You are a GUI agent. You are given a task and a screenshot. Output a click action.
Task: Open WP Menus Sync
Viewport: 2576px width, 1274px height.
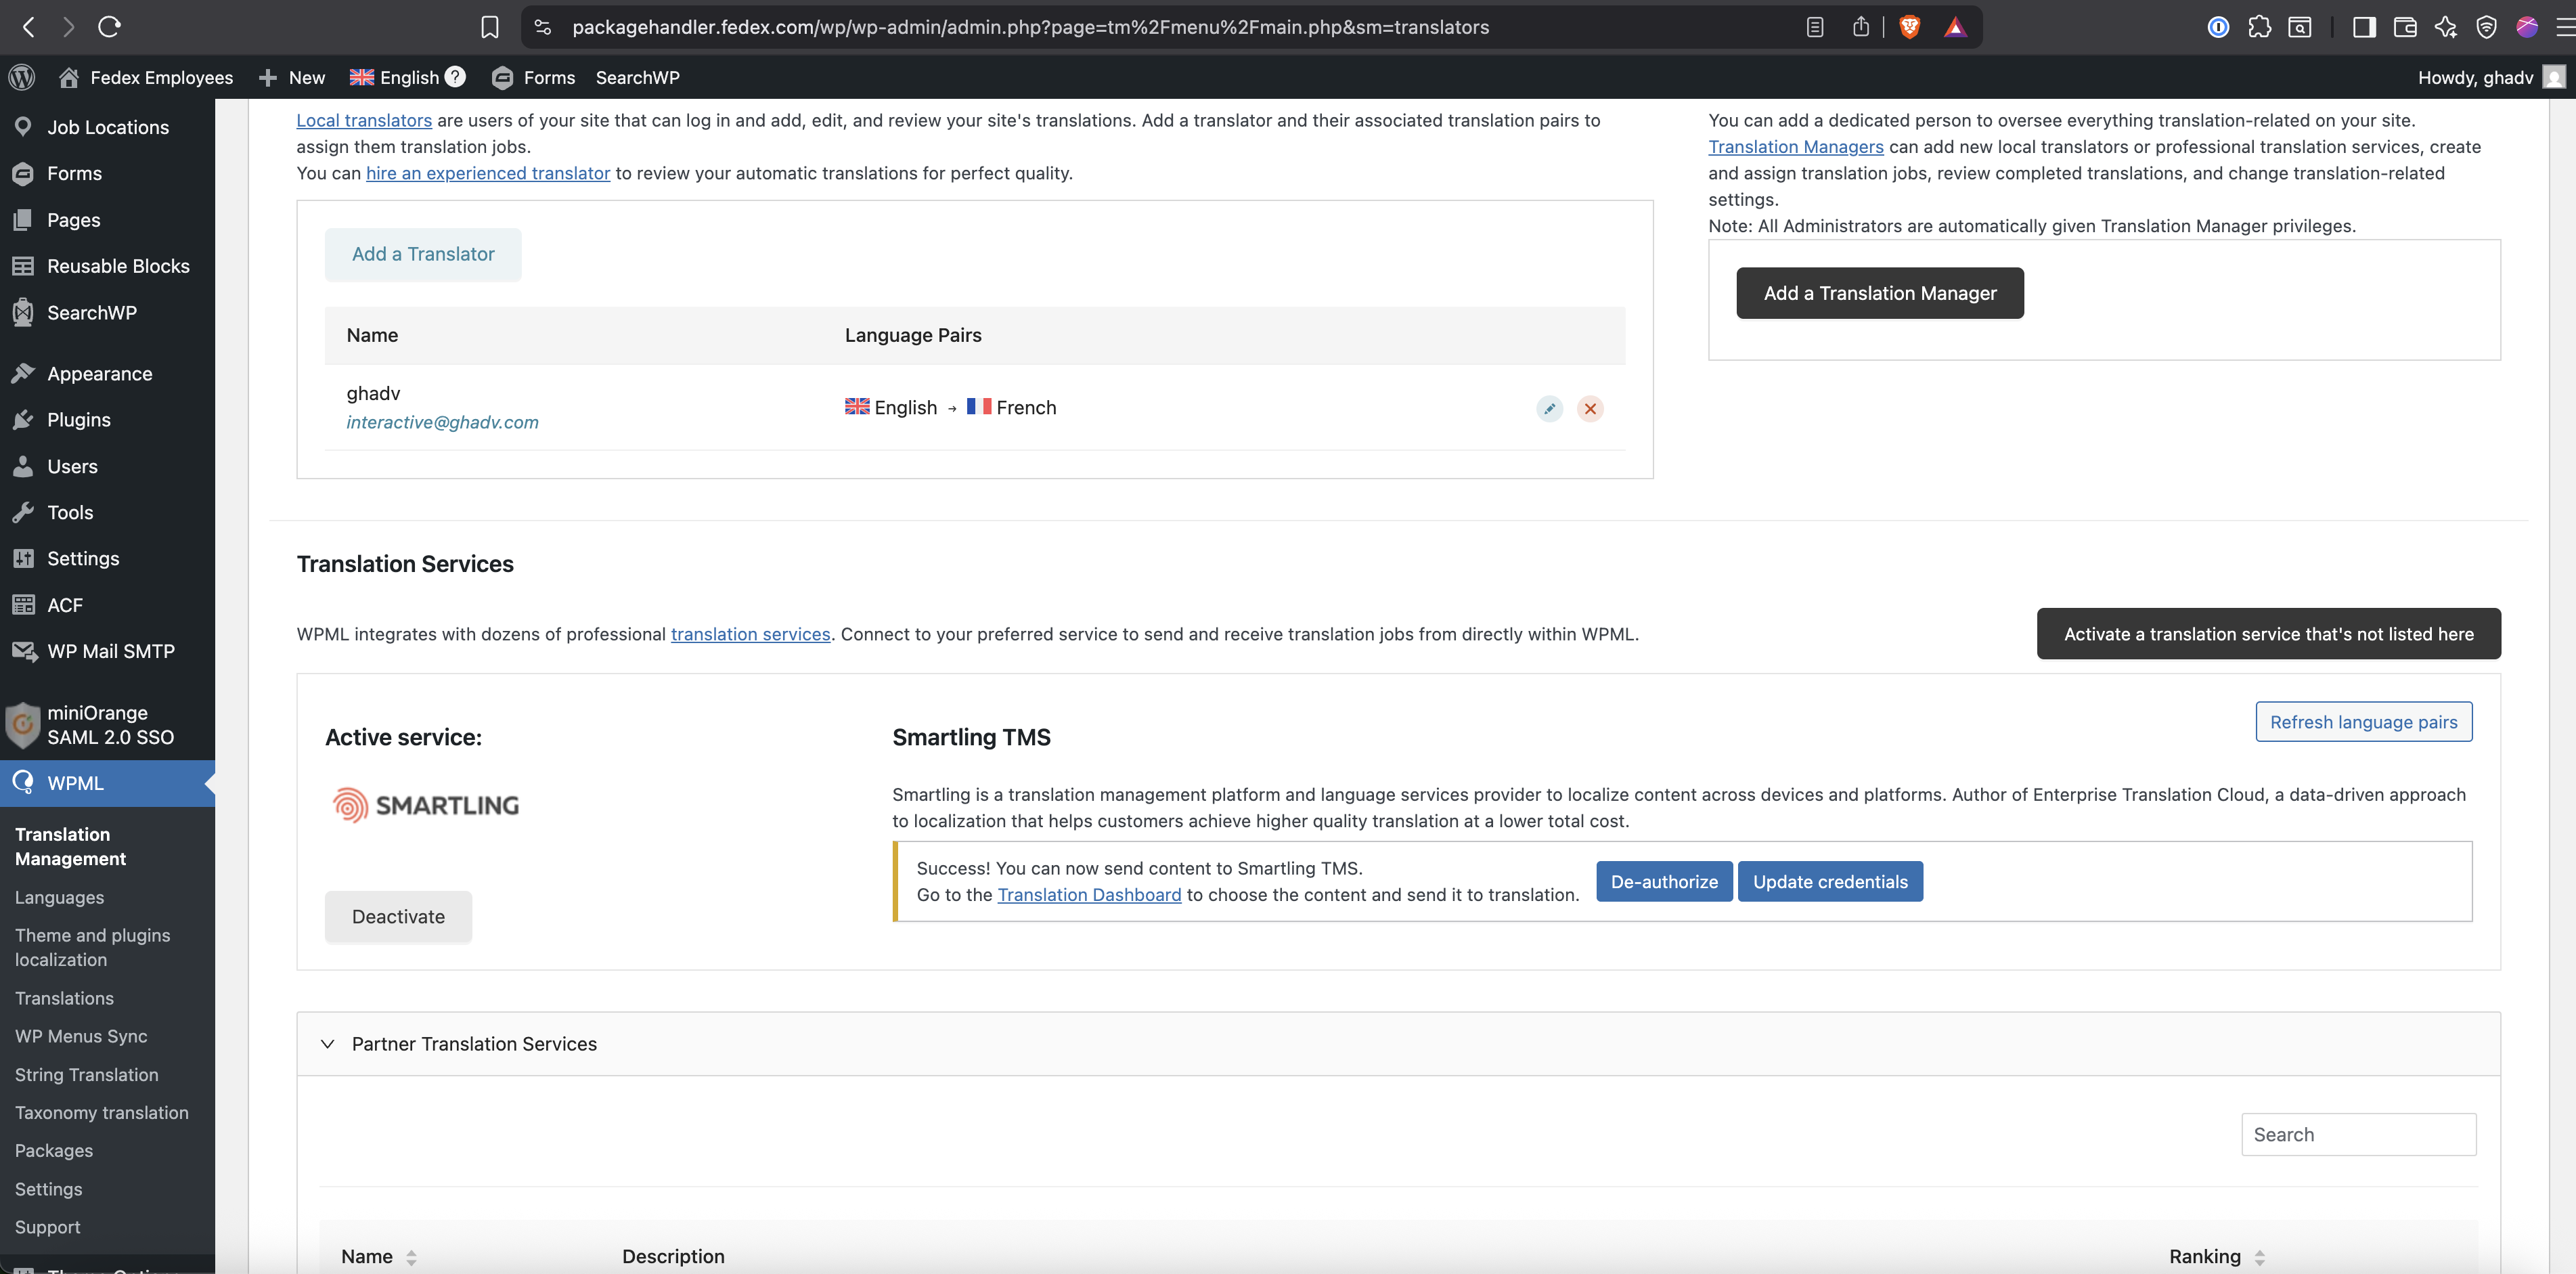(81, 1036)
